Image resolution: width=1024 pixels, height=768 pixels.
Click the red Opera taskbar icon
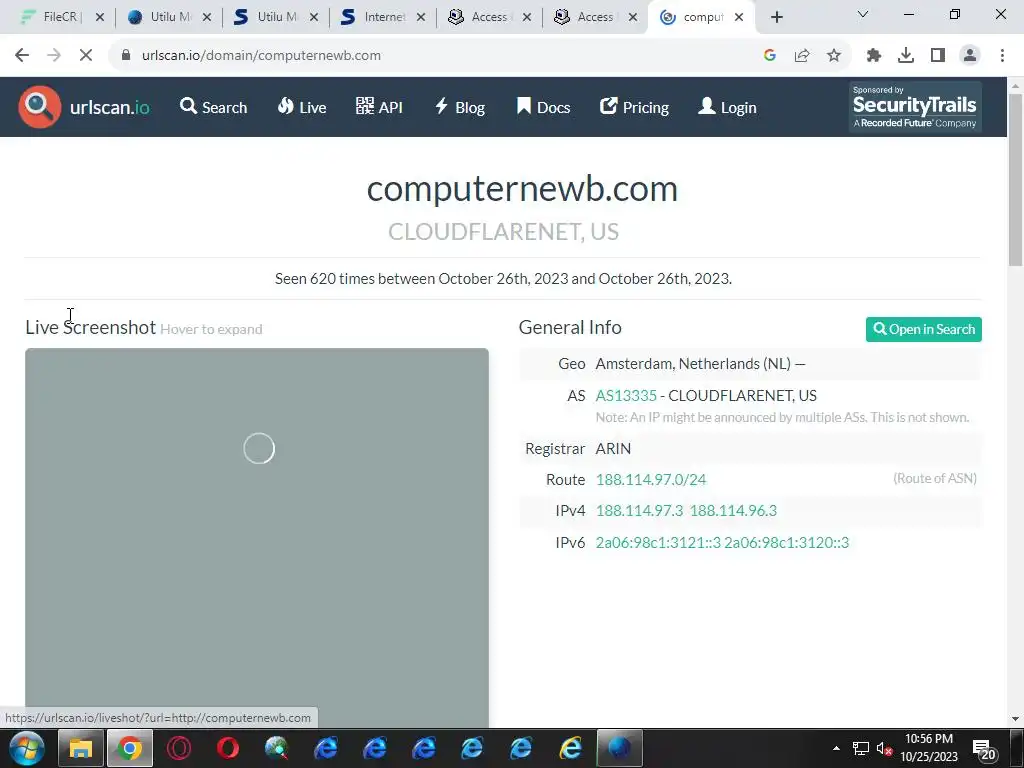[228, 748]
